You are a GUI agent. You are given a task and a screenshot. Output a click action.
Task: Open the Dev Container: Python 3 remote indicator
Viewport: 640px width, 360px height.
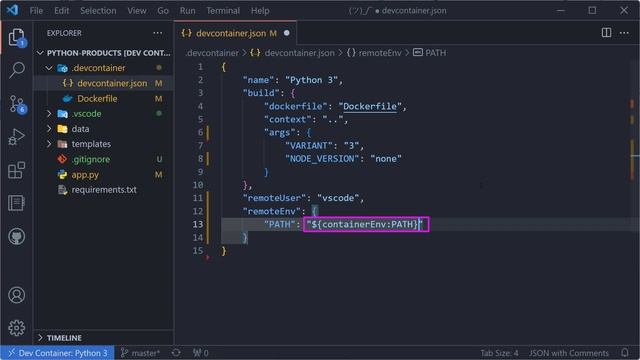58,353
